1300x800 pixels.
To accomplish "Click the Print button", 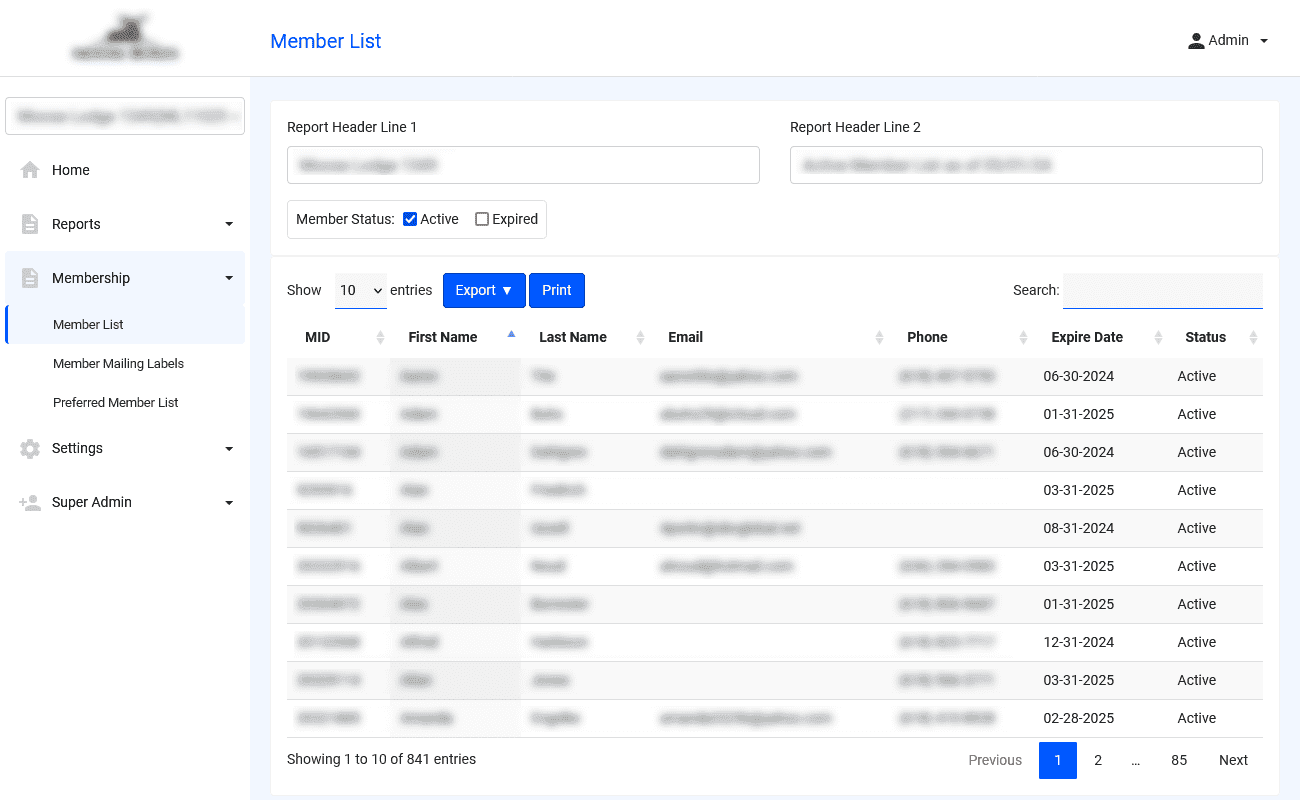I will click(x=557, y=290).
